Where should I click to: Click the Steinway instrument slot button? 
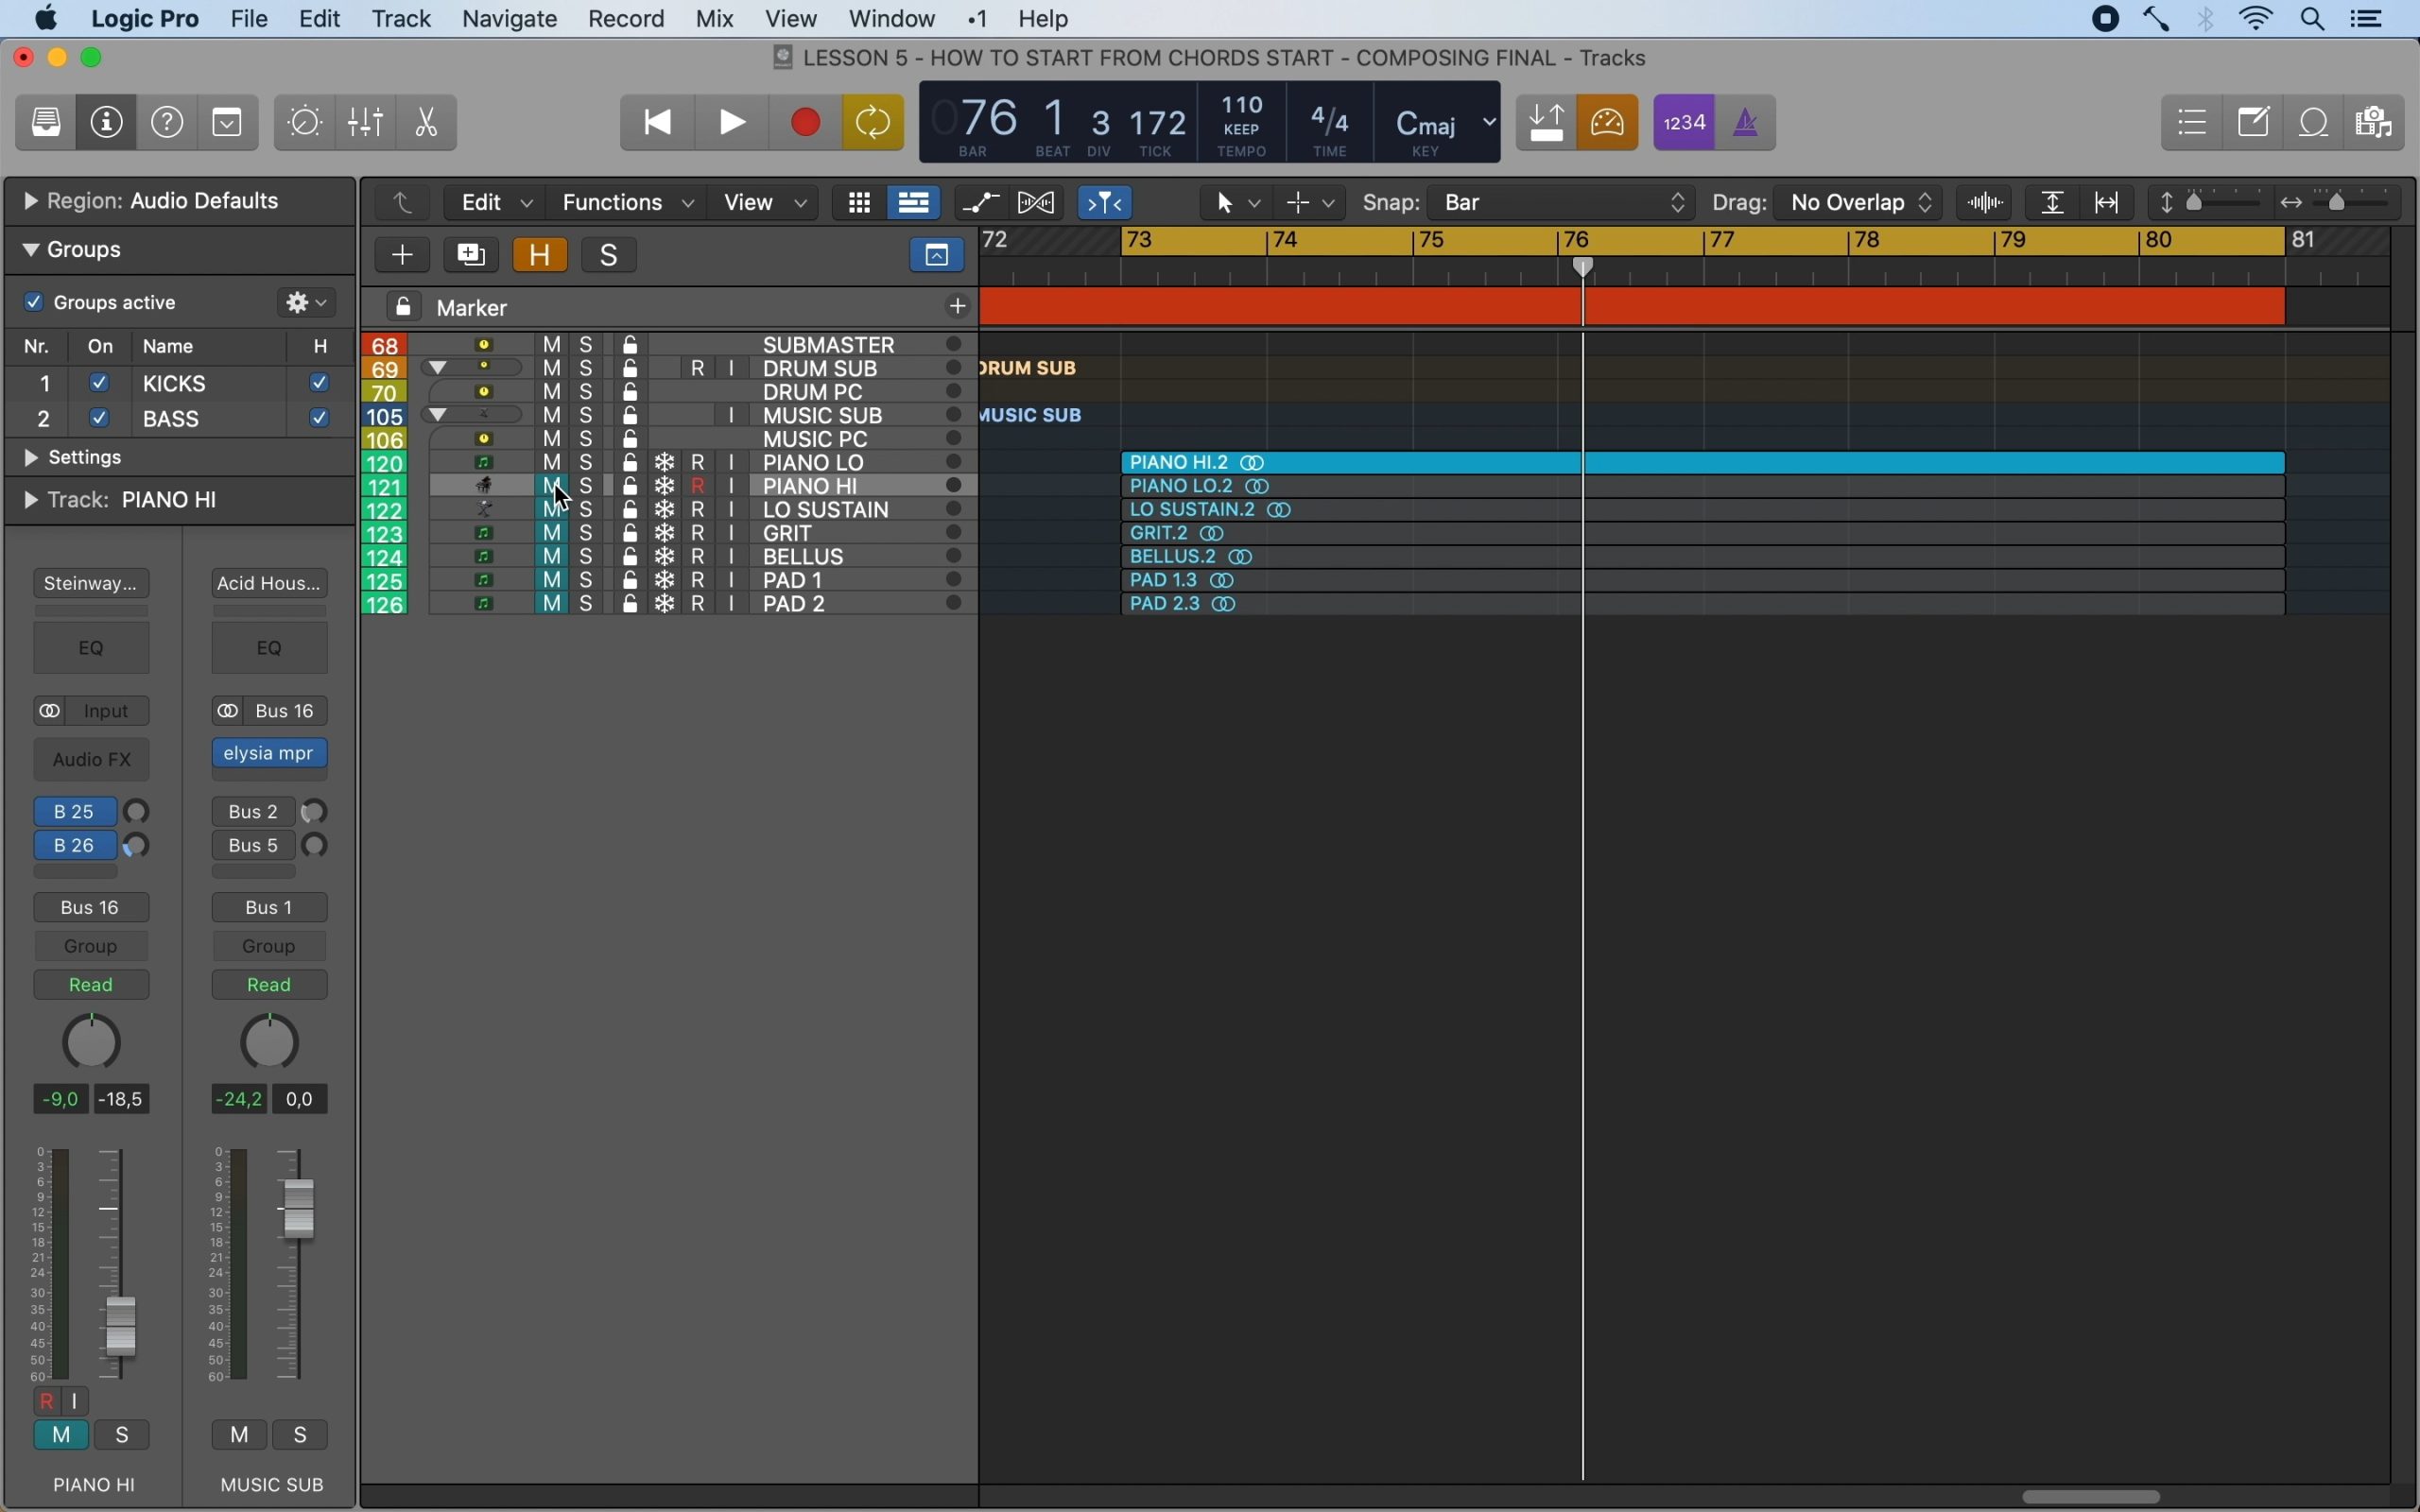coord(92,583)
